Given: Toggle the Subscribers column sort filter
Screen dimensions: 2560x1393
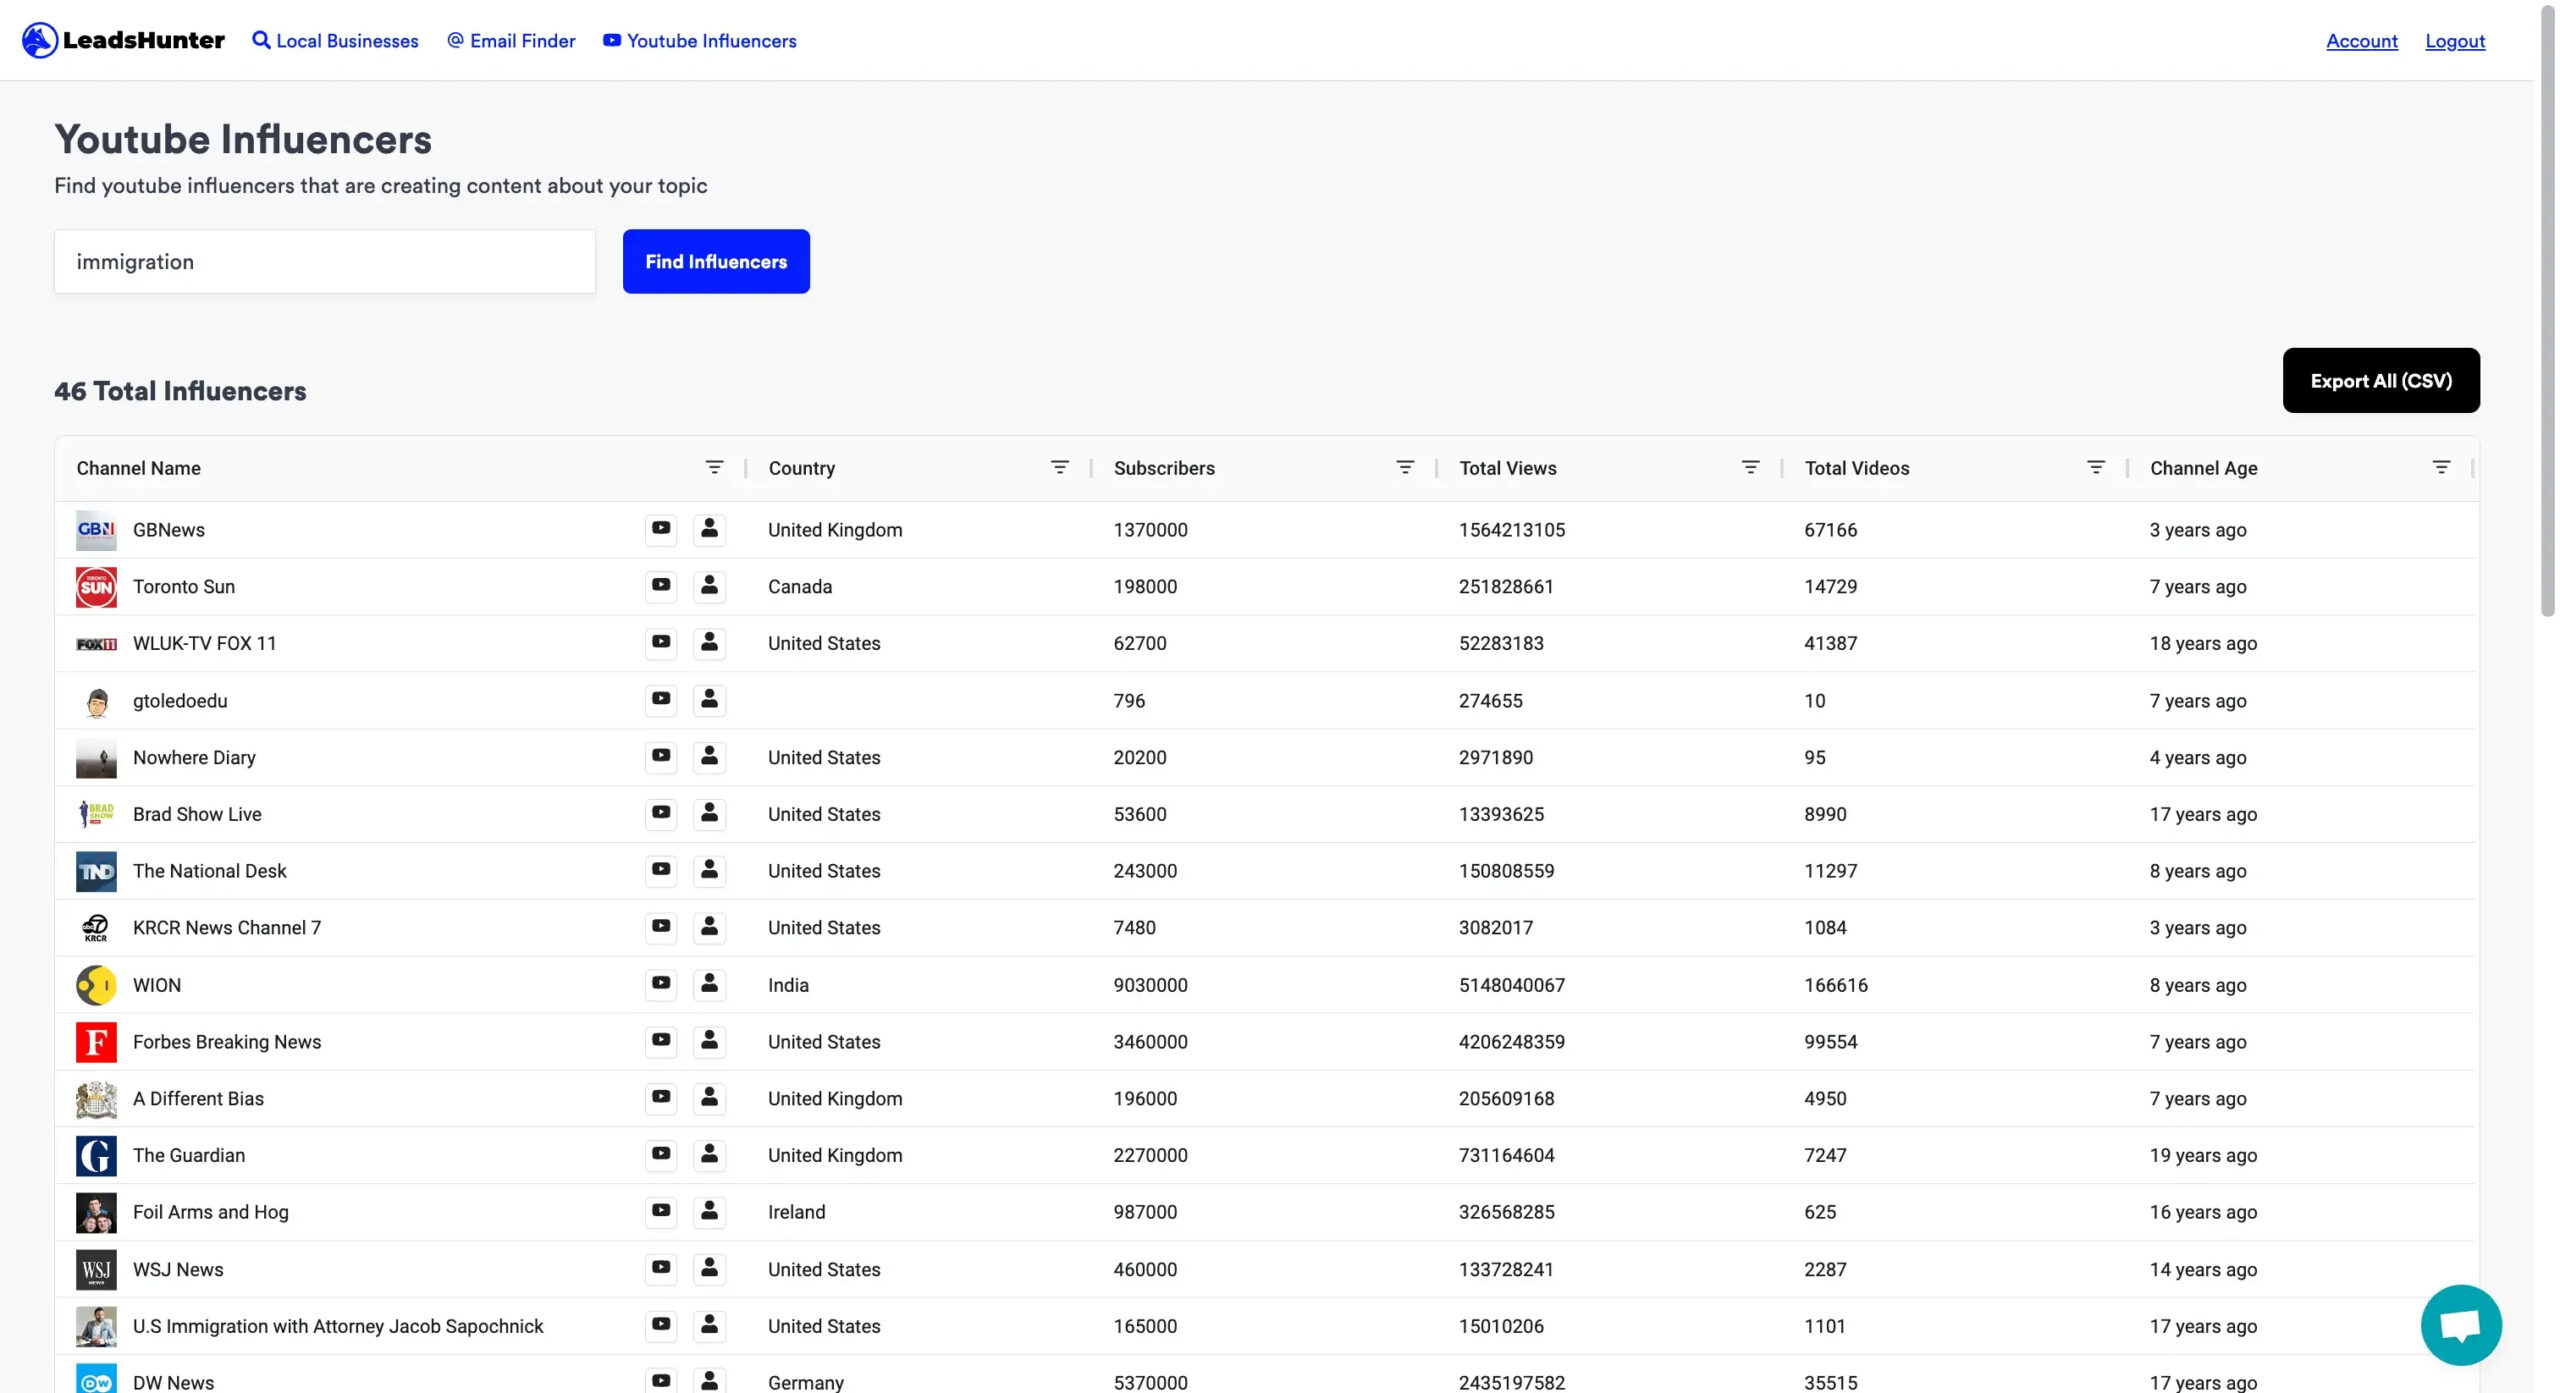Looking at the screenshot, I should [x=1404, y=468].
